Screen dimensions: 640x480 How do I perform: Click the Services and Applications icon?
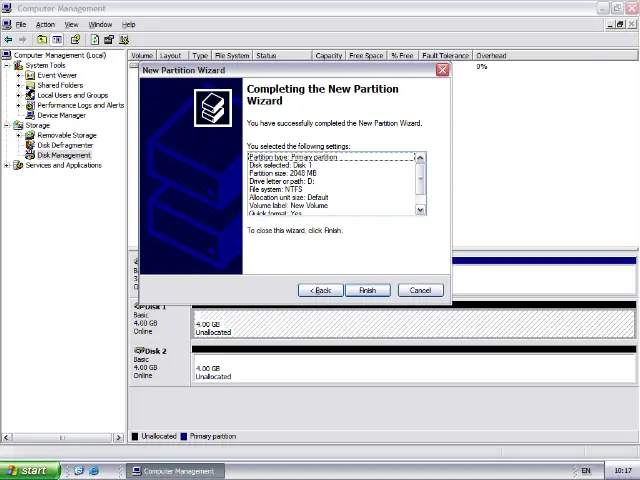18,165
